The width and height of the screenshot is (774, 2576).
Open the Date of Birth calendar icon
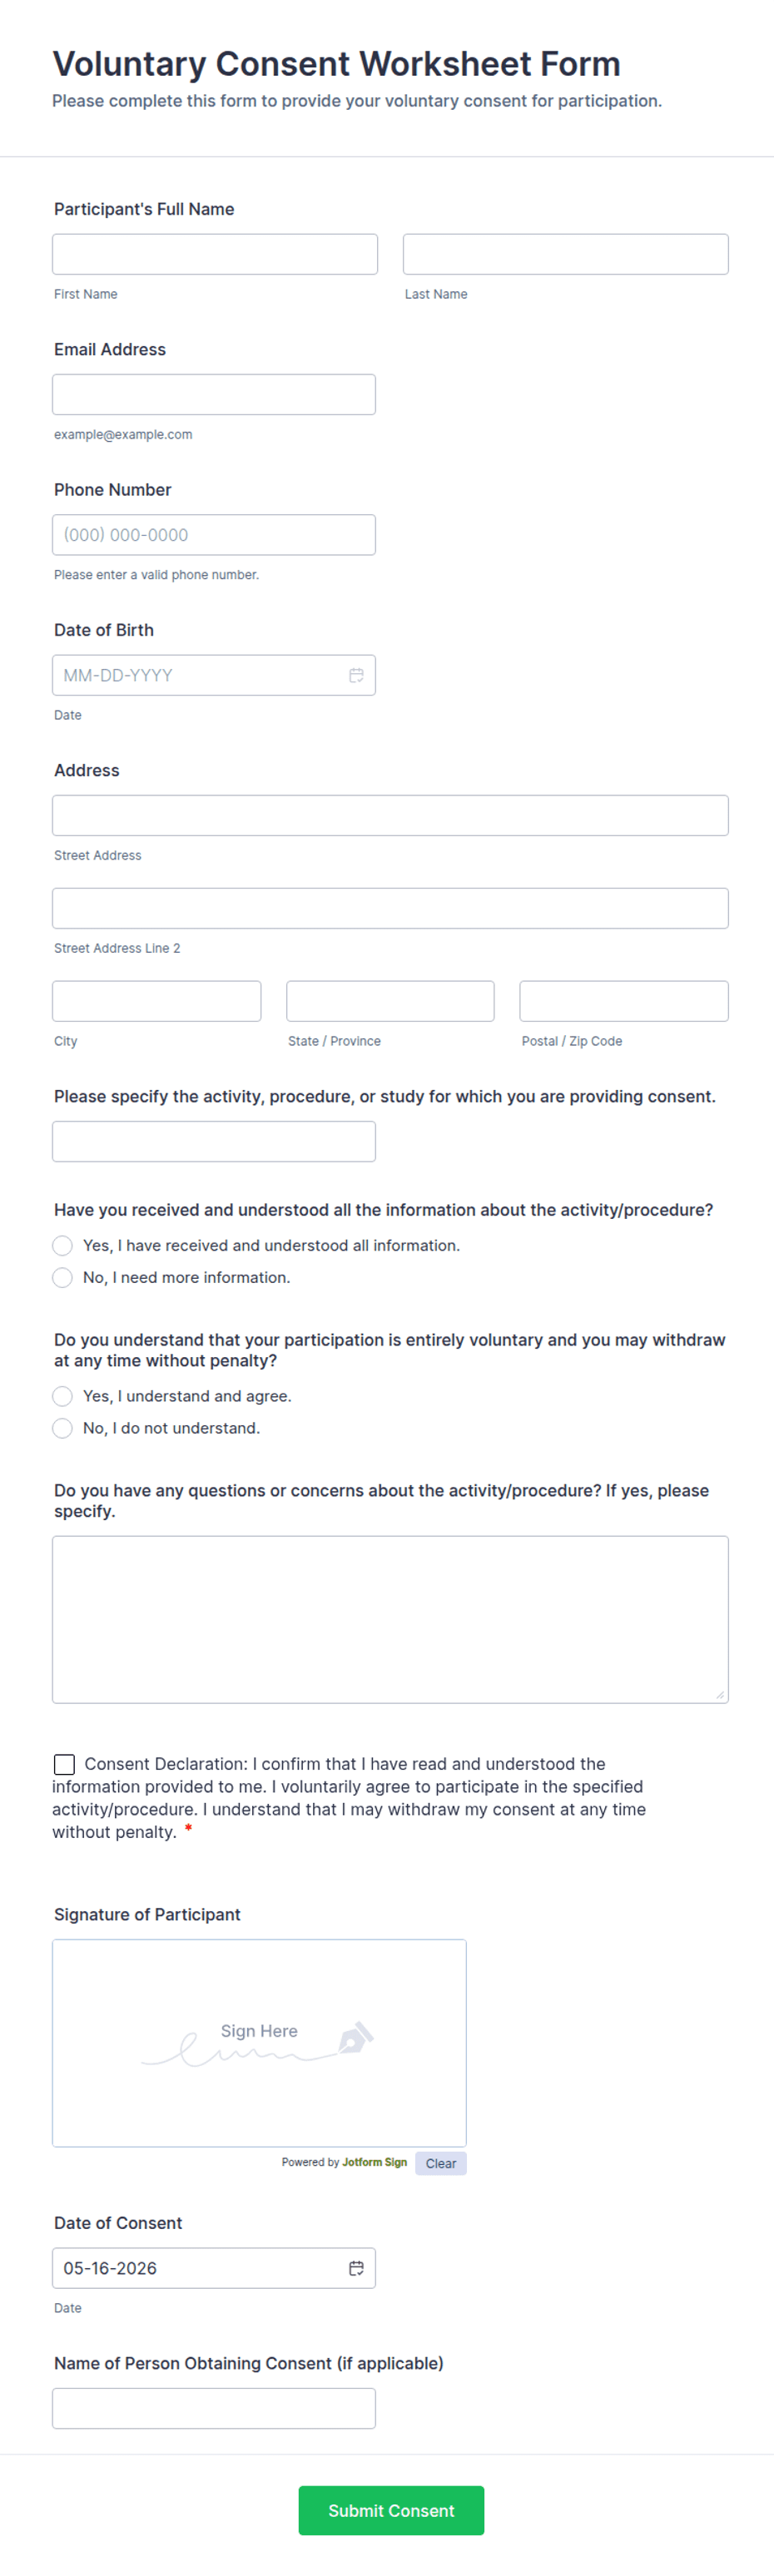[356, 675]
